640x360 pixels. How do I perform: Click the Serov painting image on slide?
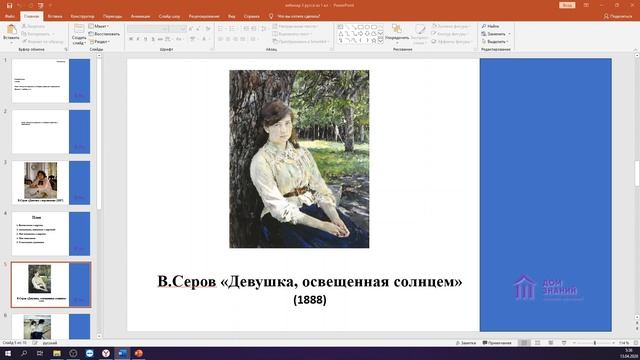(x=299, y=159)
